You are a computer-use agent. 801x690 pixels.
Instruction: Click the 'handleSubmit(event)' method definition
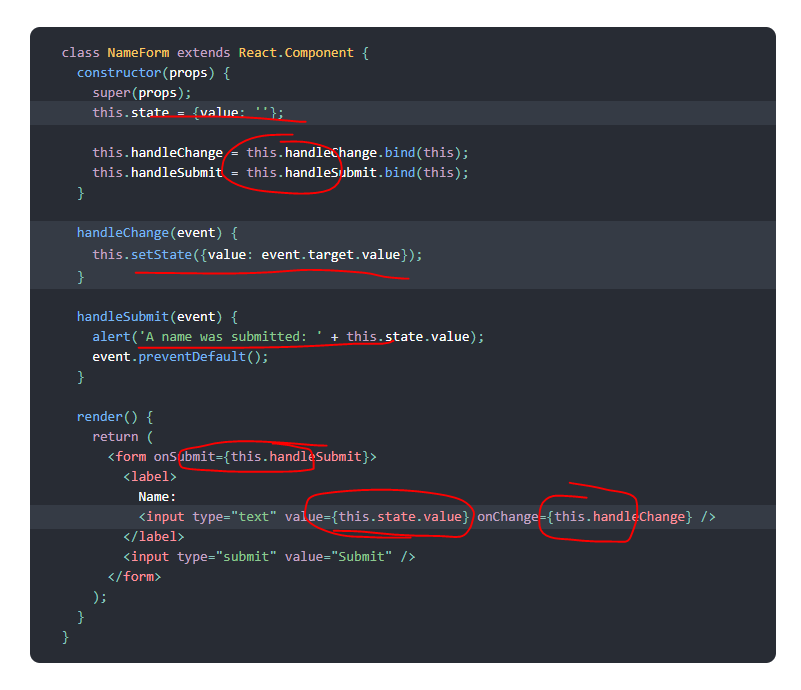pos(149,317)
